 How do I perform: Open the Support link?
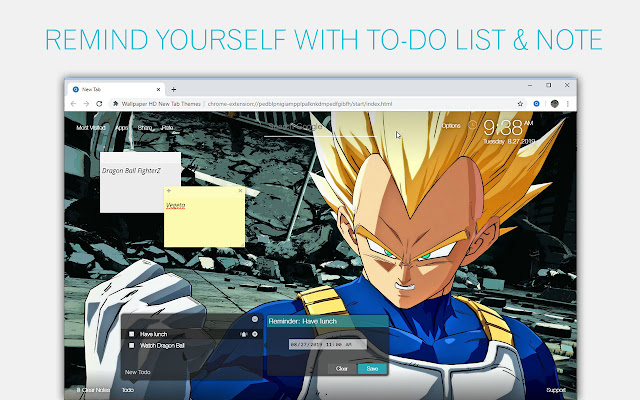556,390
